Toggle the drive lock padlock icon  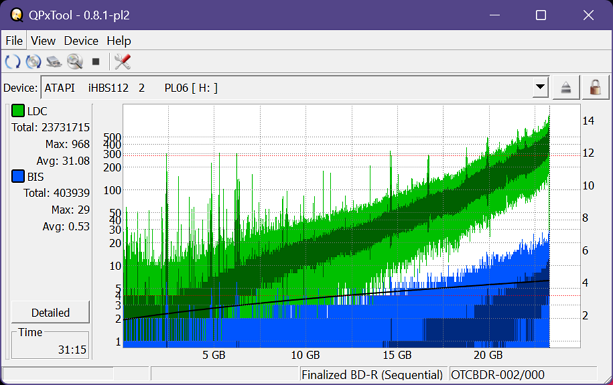595,88
